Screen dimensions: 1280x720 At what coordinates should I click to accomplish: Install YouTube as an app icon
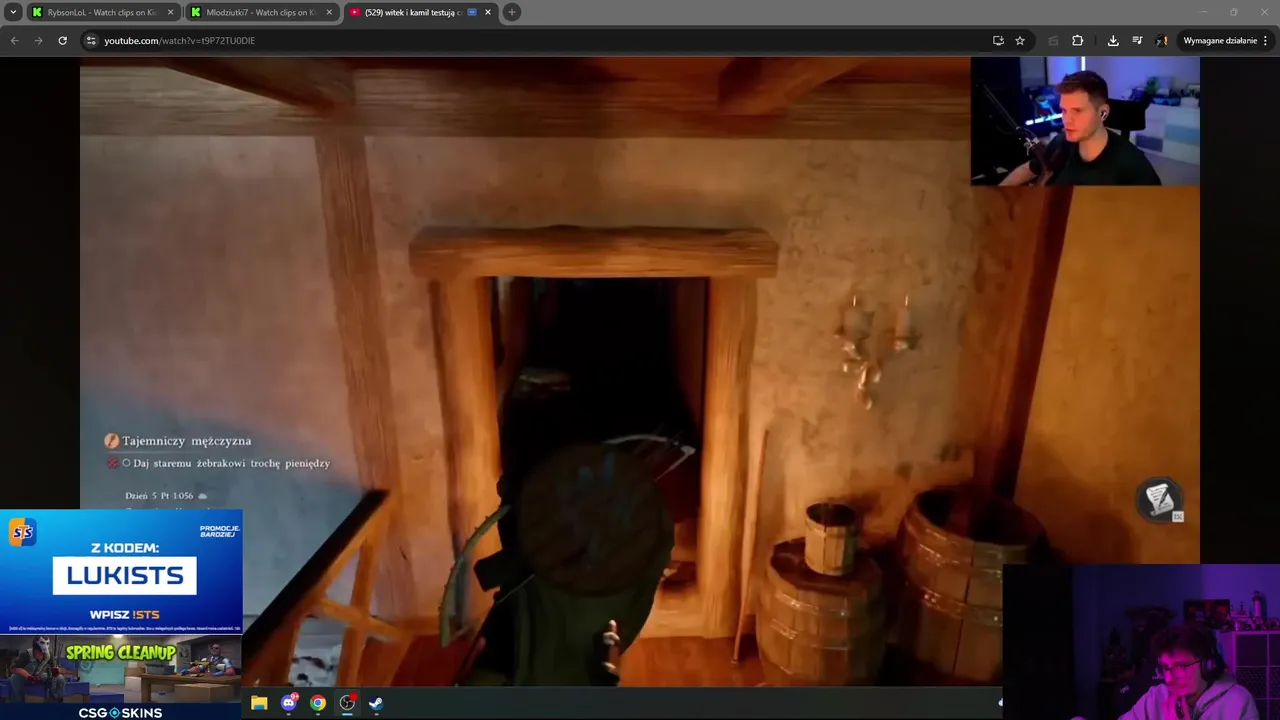[x=998, y=40]
